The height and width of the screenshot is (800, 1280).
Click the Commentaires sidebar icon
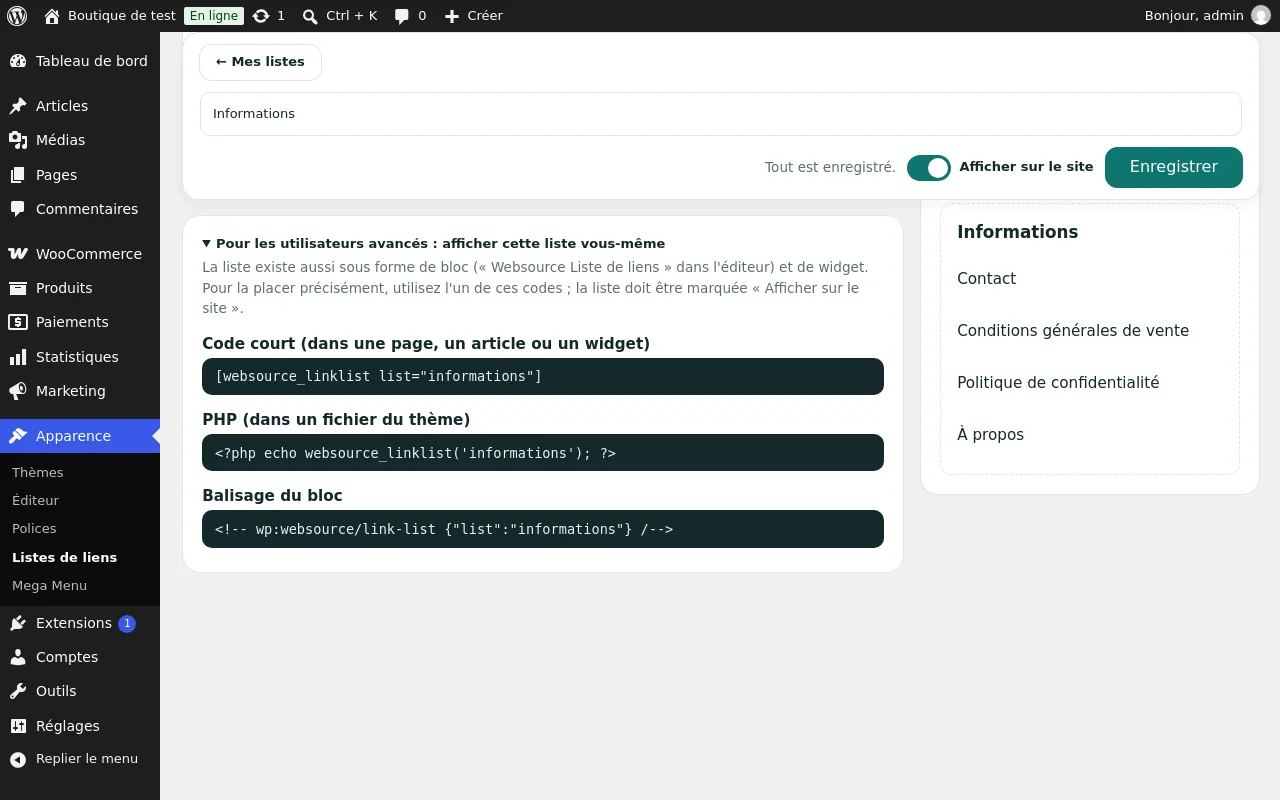[x=18, y=209]
